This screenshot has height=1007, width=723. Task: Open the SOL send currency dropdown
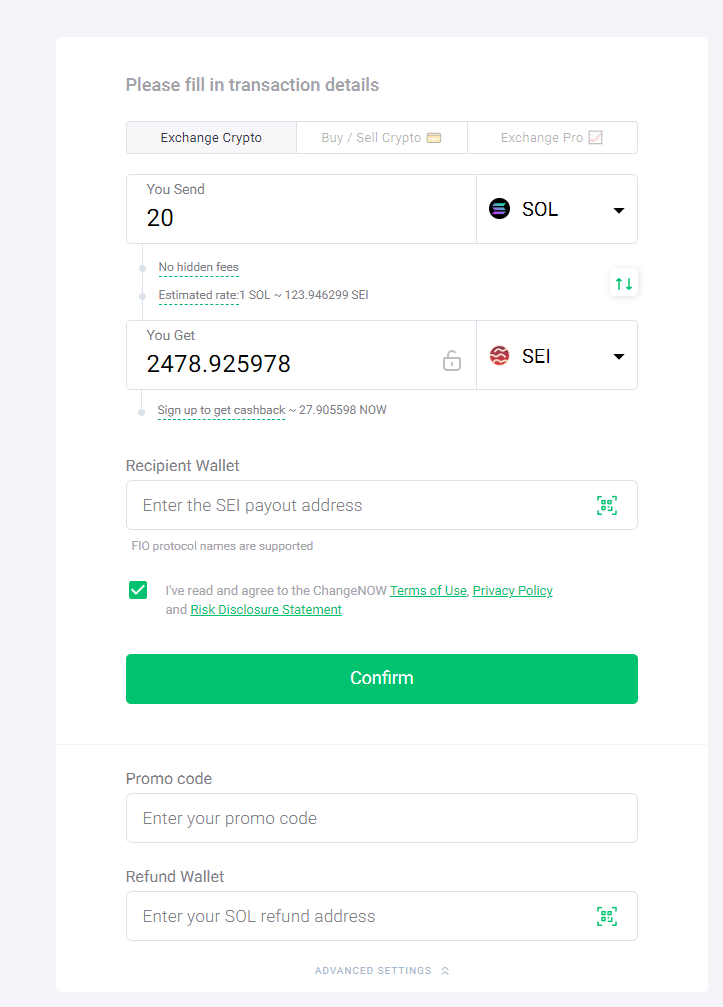pyautogui.click(x=618, y=210)
